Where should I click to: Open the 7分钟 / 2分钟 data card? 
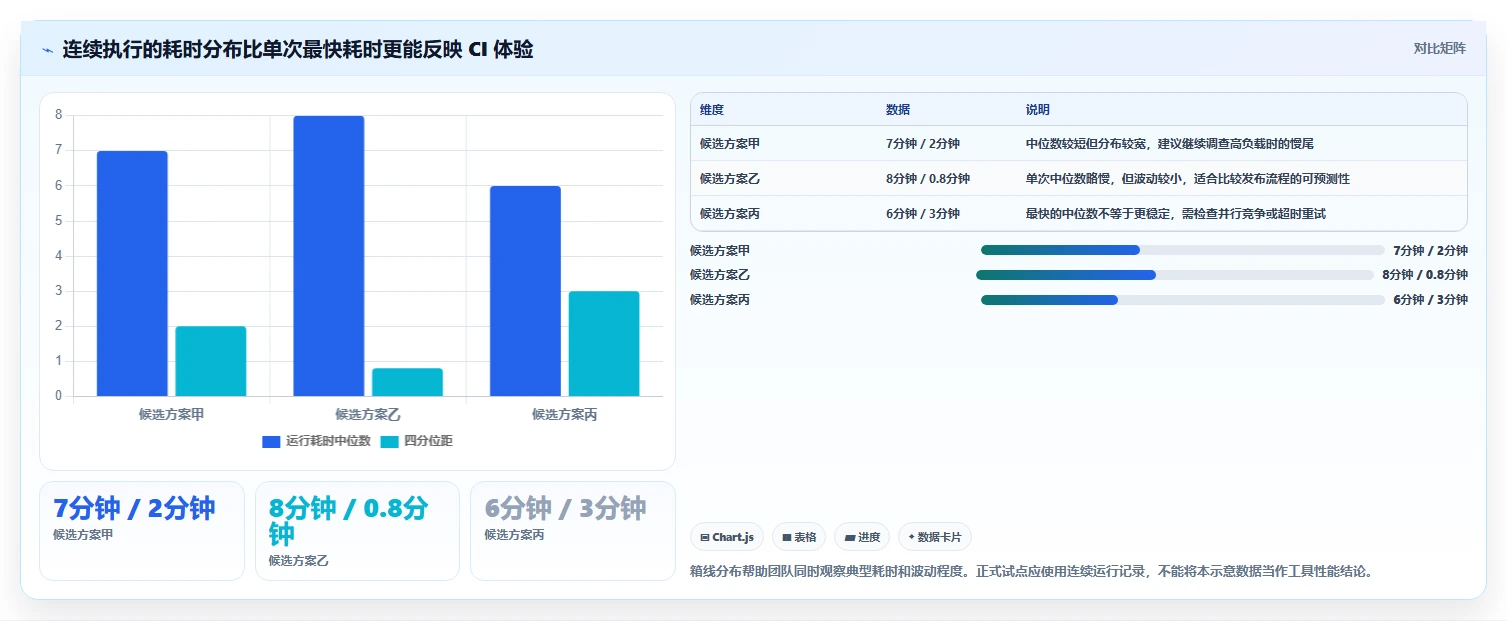pos(142,531)
